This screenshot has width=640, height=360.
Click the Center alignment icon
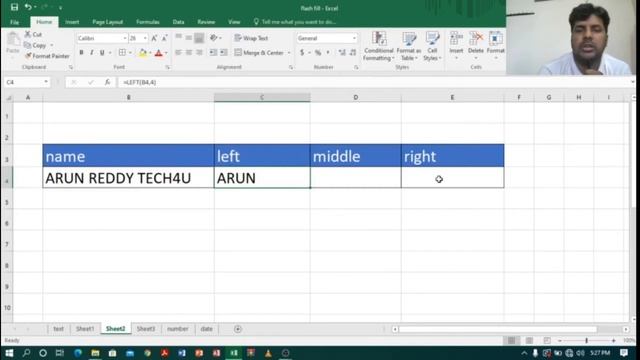(x=189, y=53)
